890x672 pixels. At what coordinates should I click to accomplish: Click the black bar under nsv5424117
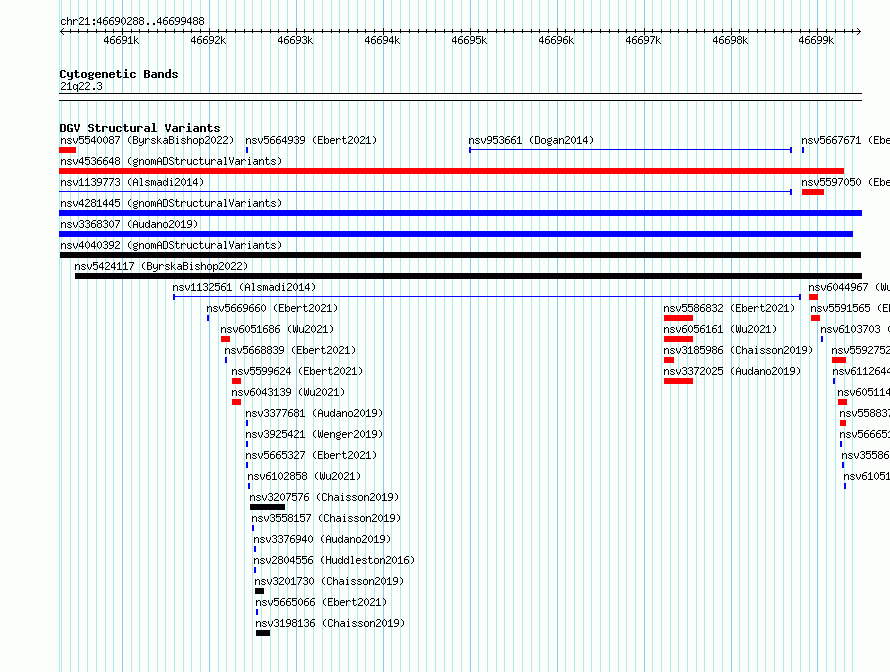[x=468, y=276]
